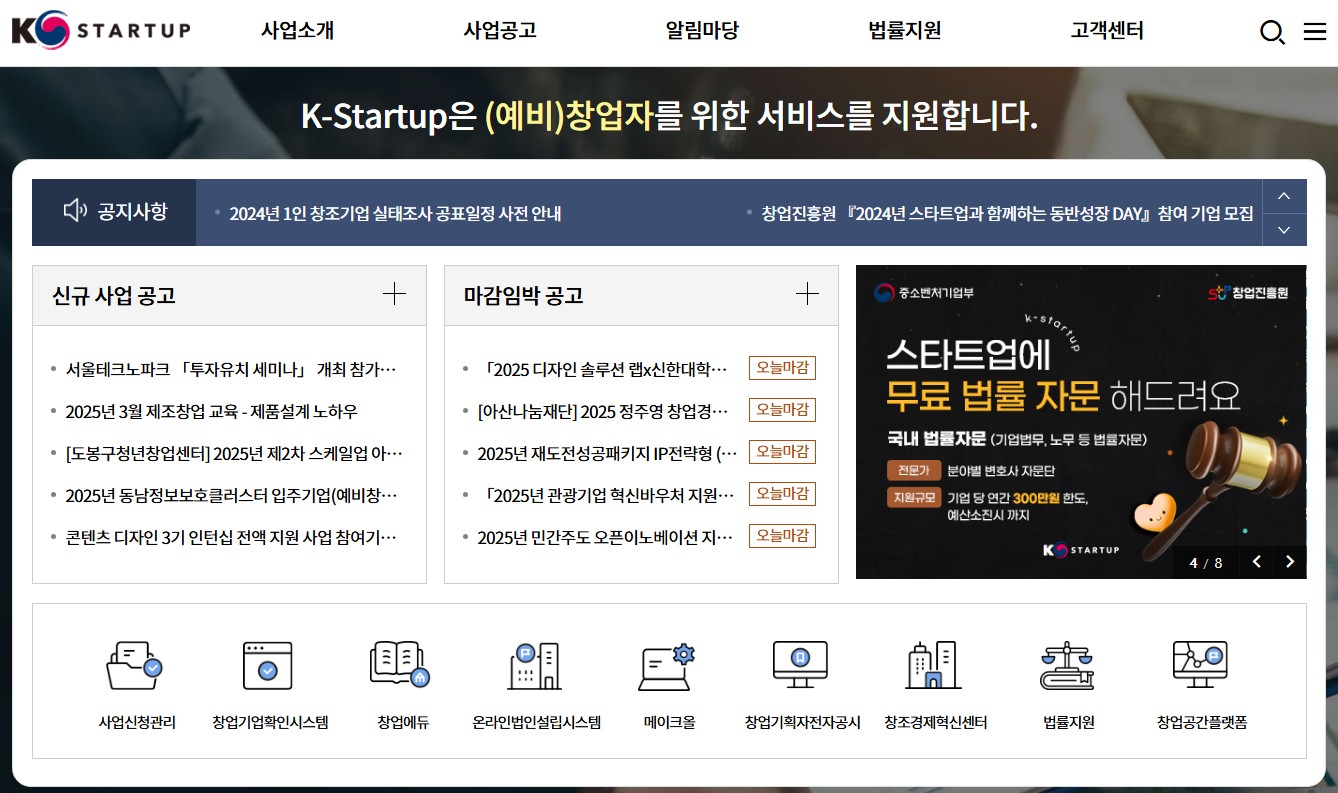This screenshot has height=793, width=1338.
Task: Click the 신규 사업 공고 heading
Action: tap(114, 295)
